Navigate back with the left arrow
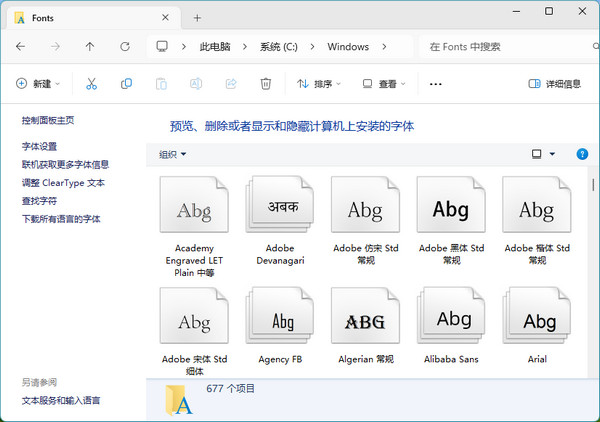The height and width of the screenshot is (422, 600). tap(21, 47)
